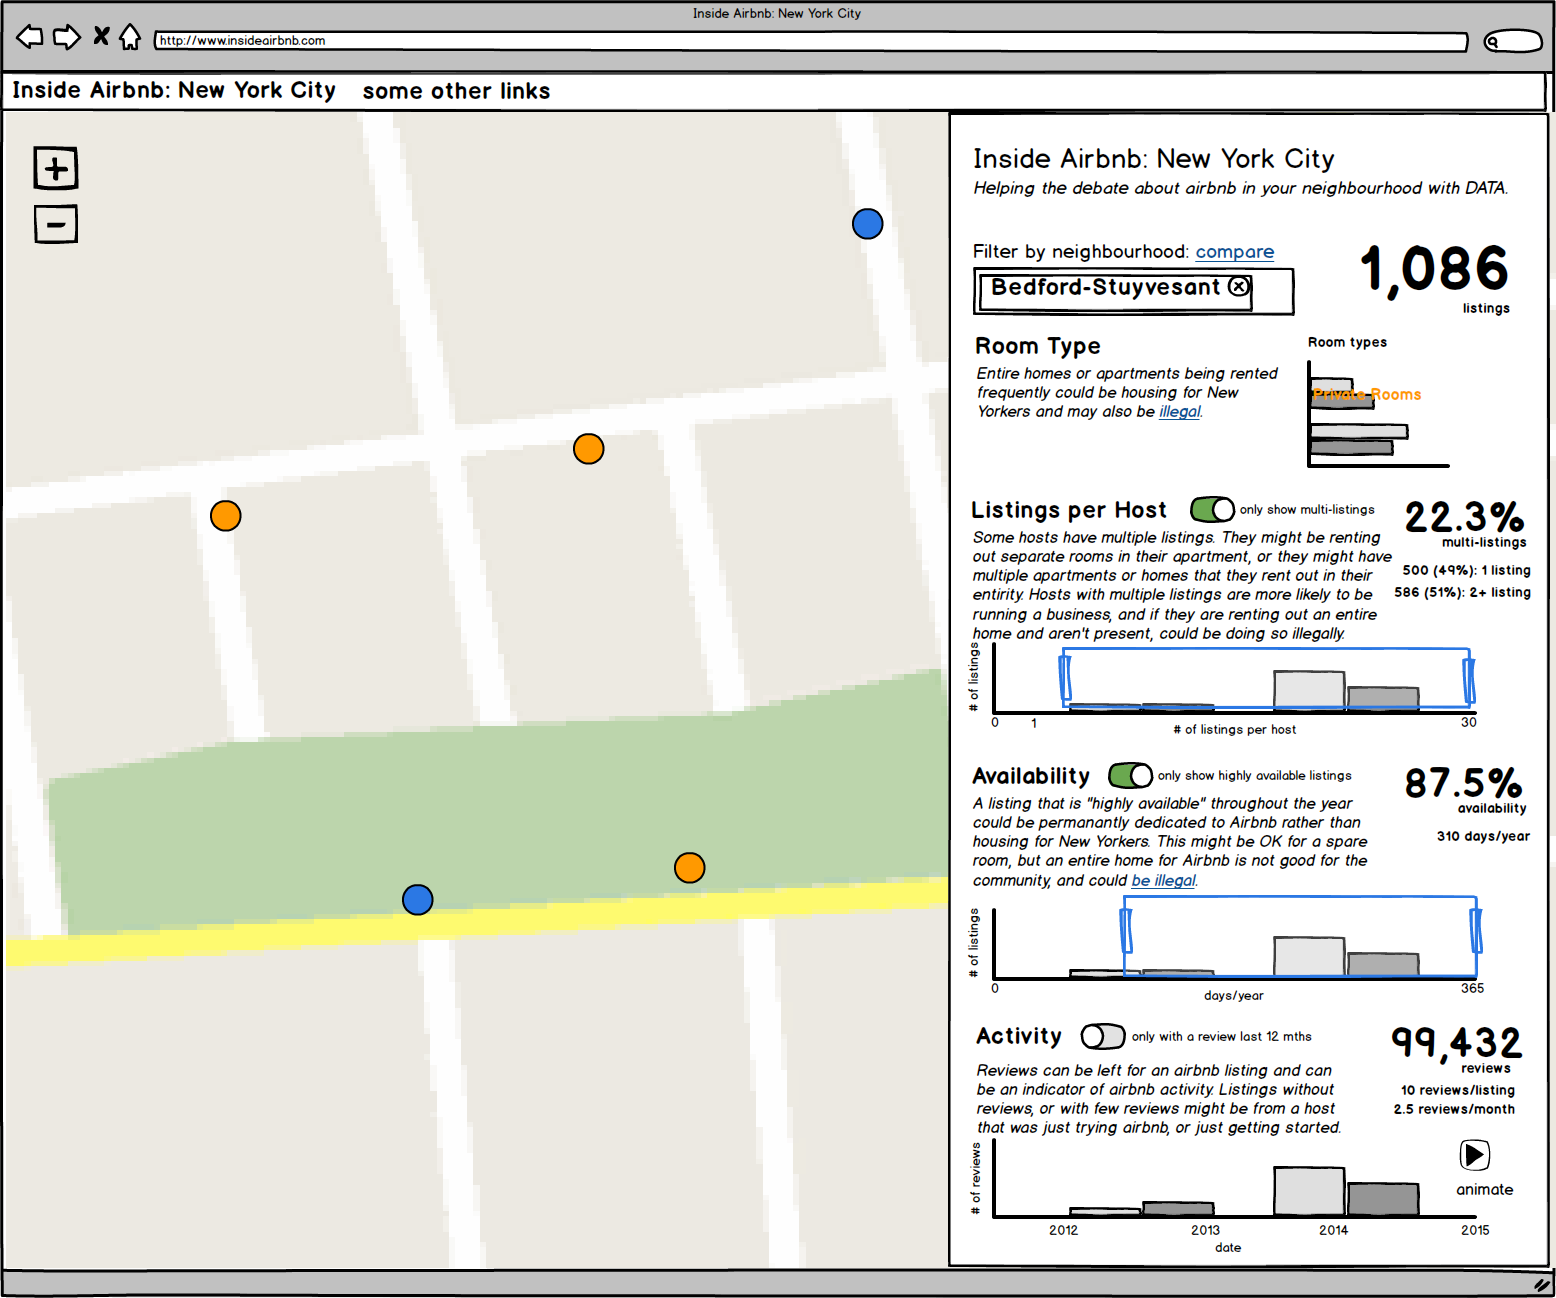The image size is (1556, 1298).
Task: Zoom out the map with minus button
Action: click(56, 224)
